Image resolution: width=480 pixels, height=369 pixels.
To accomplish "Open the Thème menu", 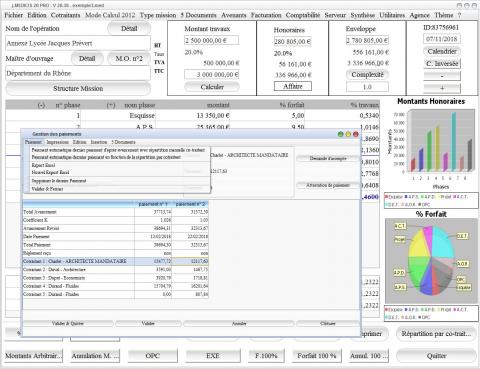I will click(x=443, y=15).
